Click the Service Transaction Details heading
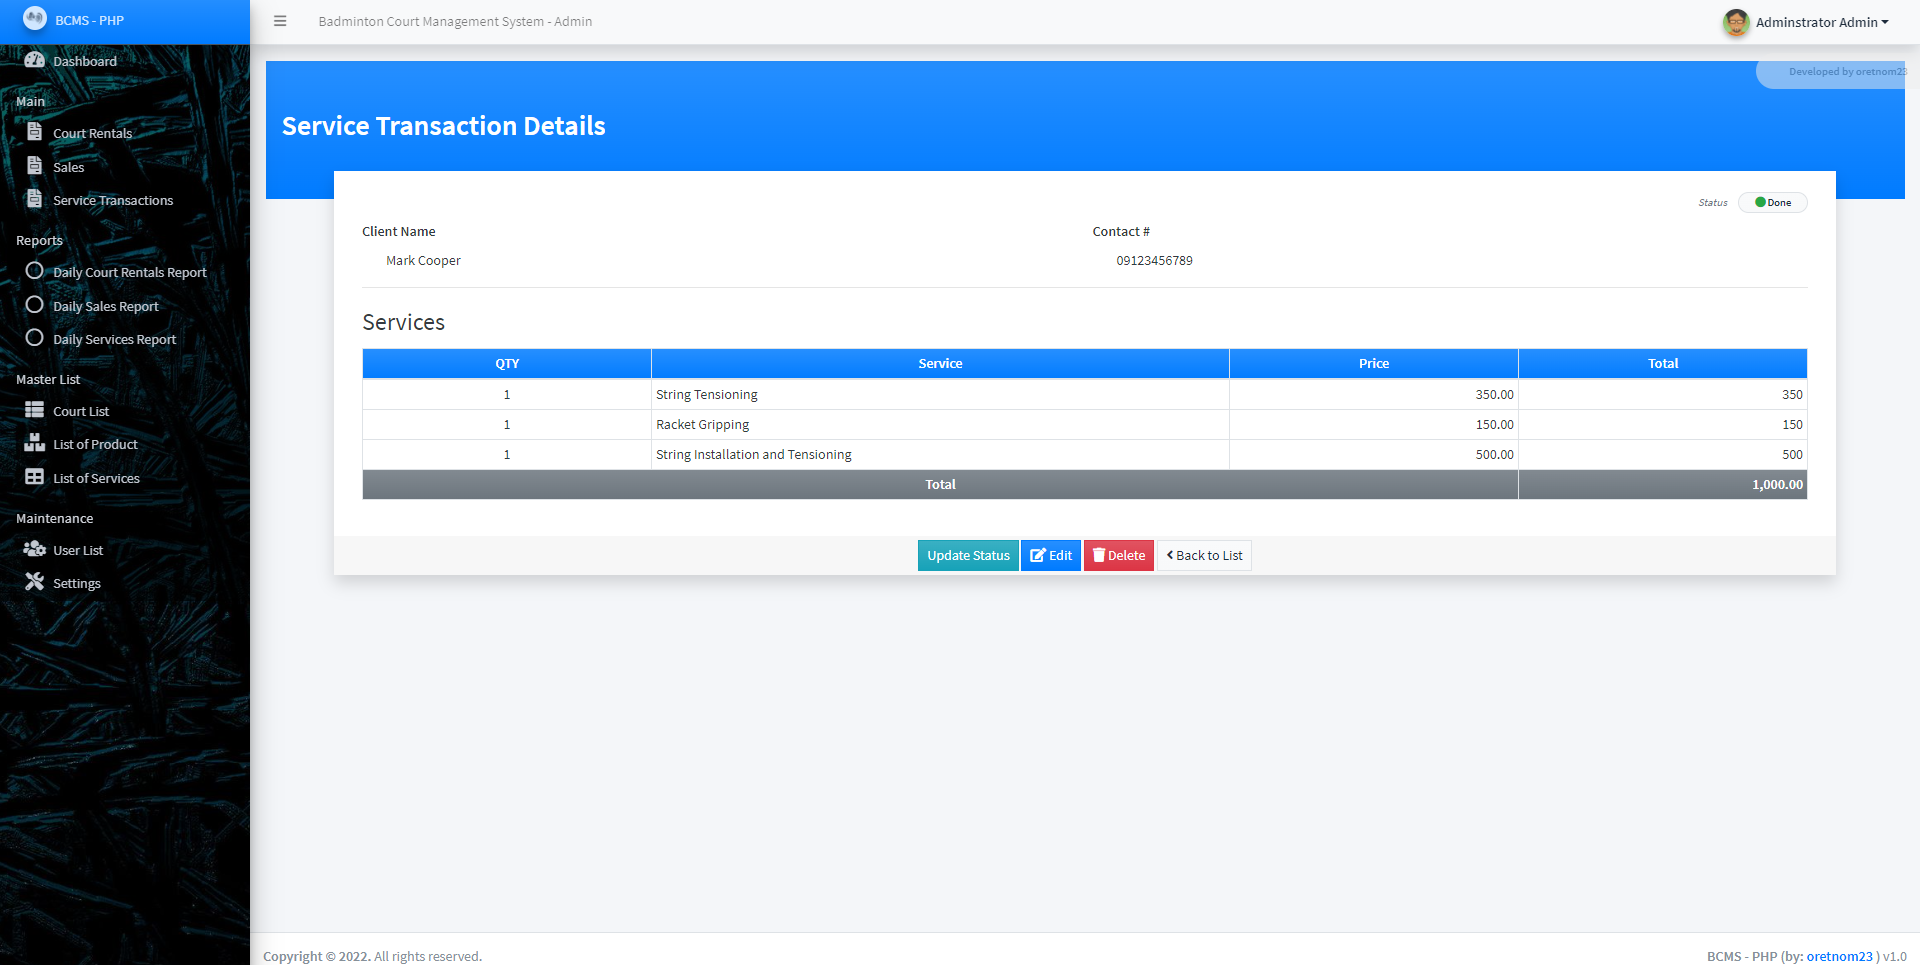This screenshot has width=1920, height=965. point(443,126)
